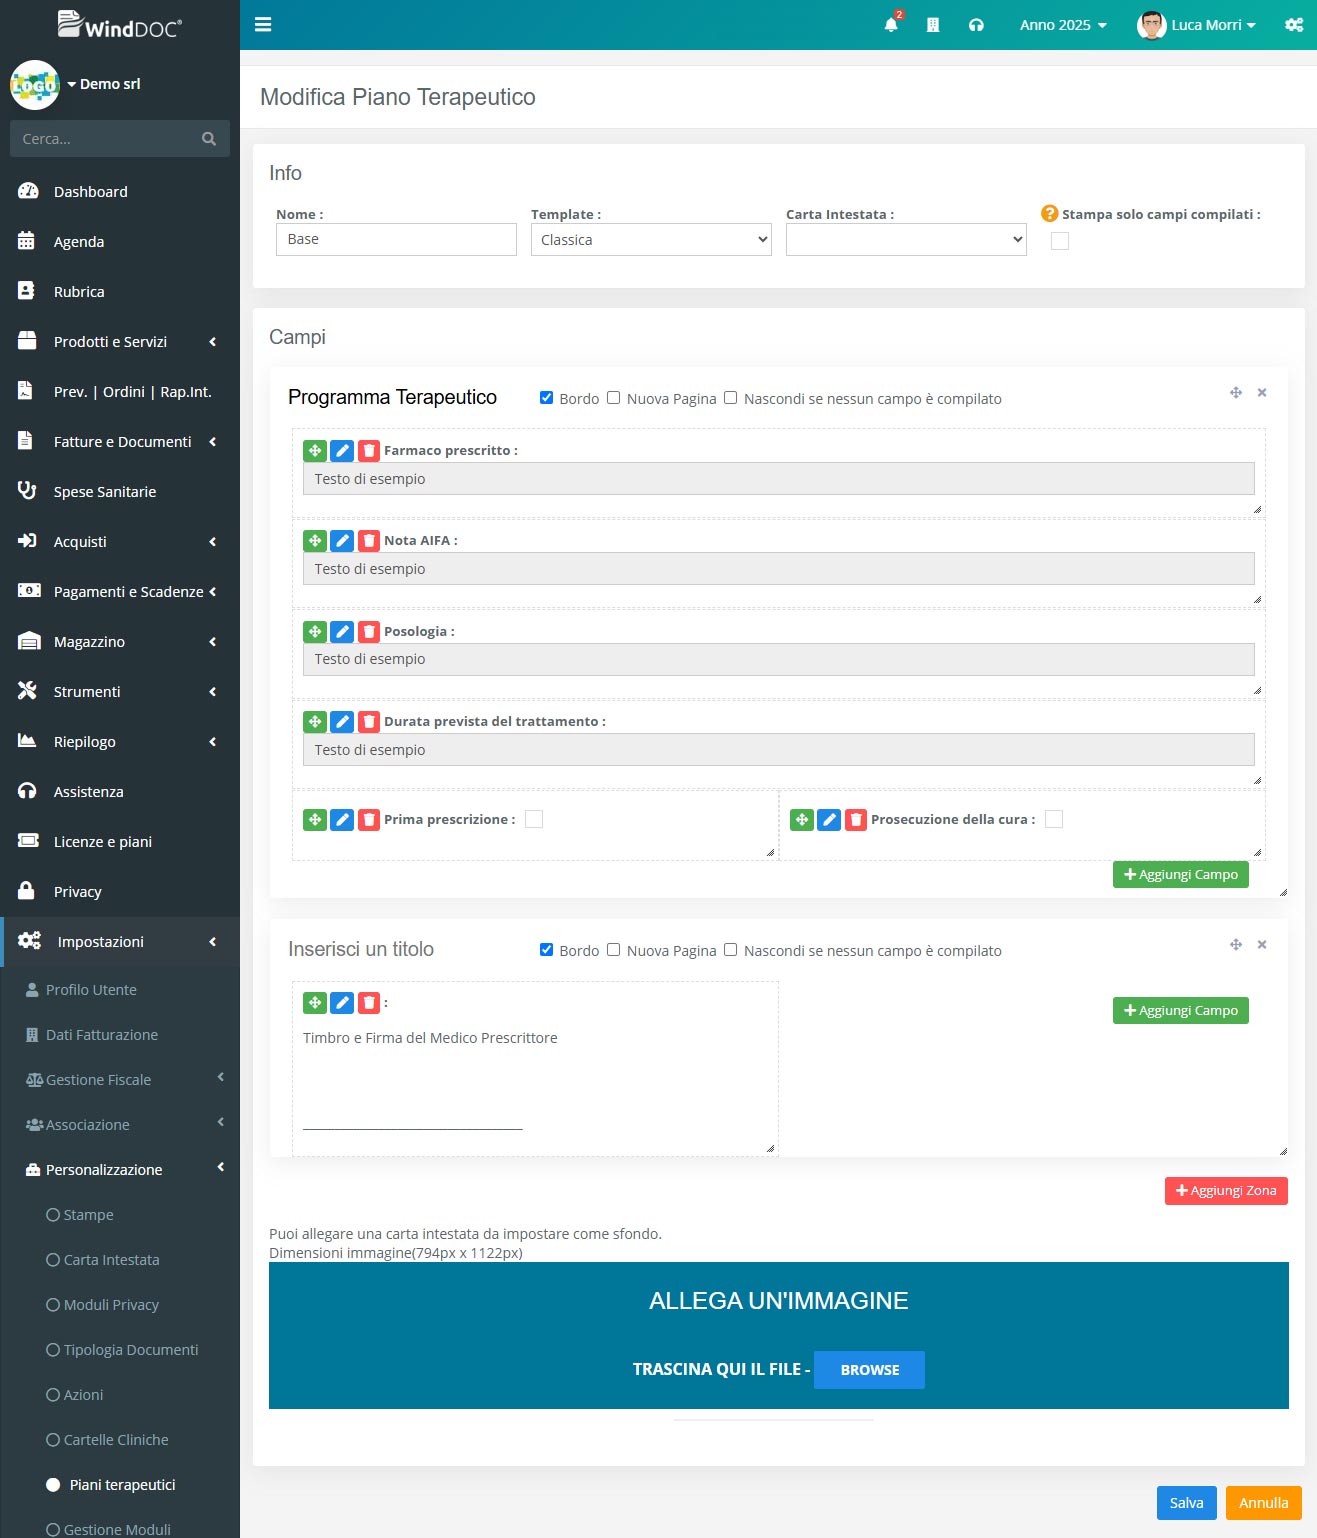1317x1538 pixels.
Task: Select Cartelle Cliniche in sidebar
Action: coord(116,1440)
